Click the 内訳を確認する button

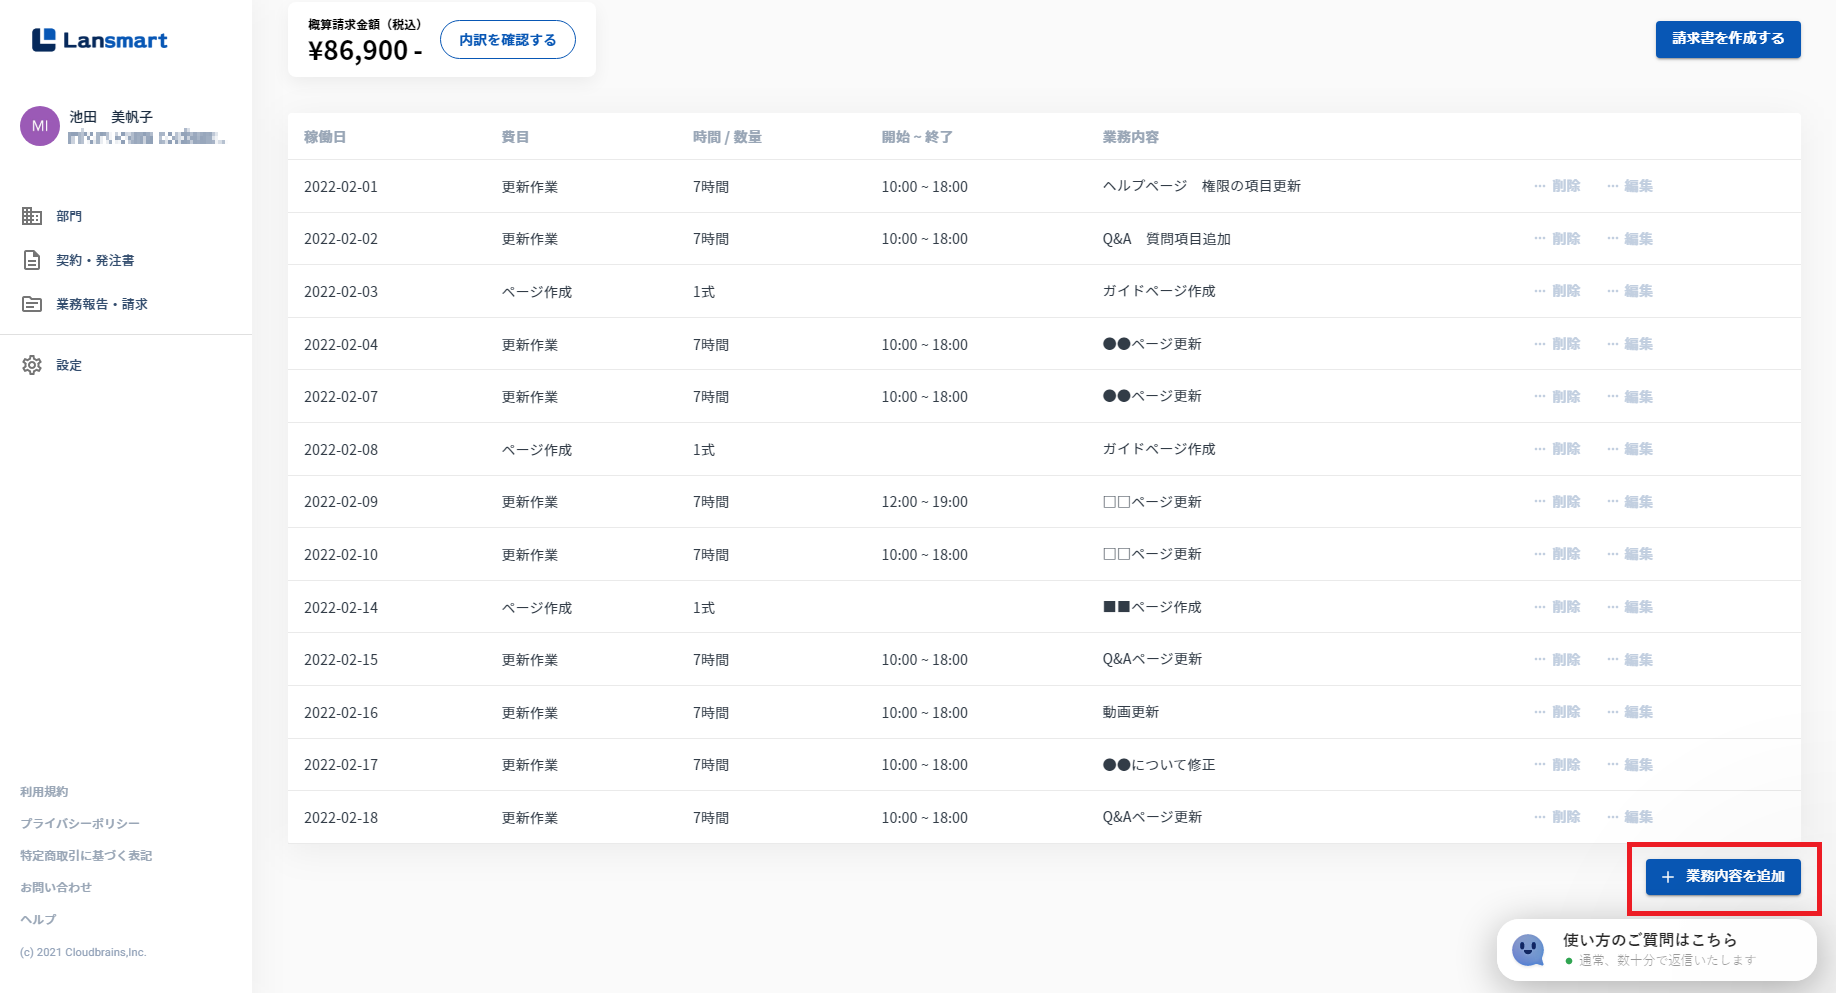507,40
